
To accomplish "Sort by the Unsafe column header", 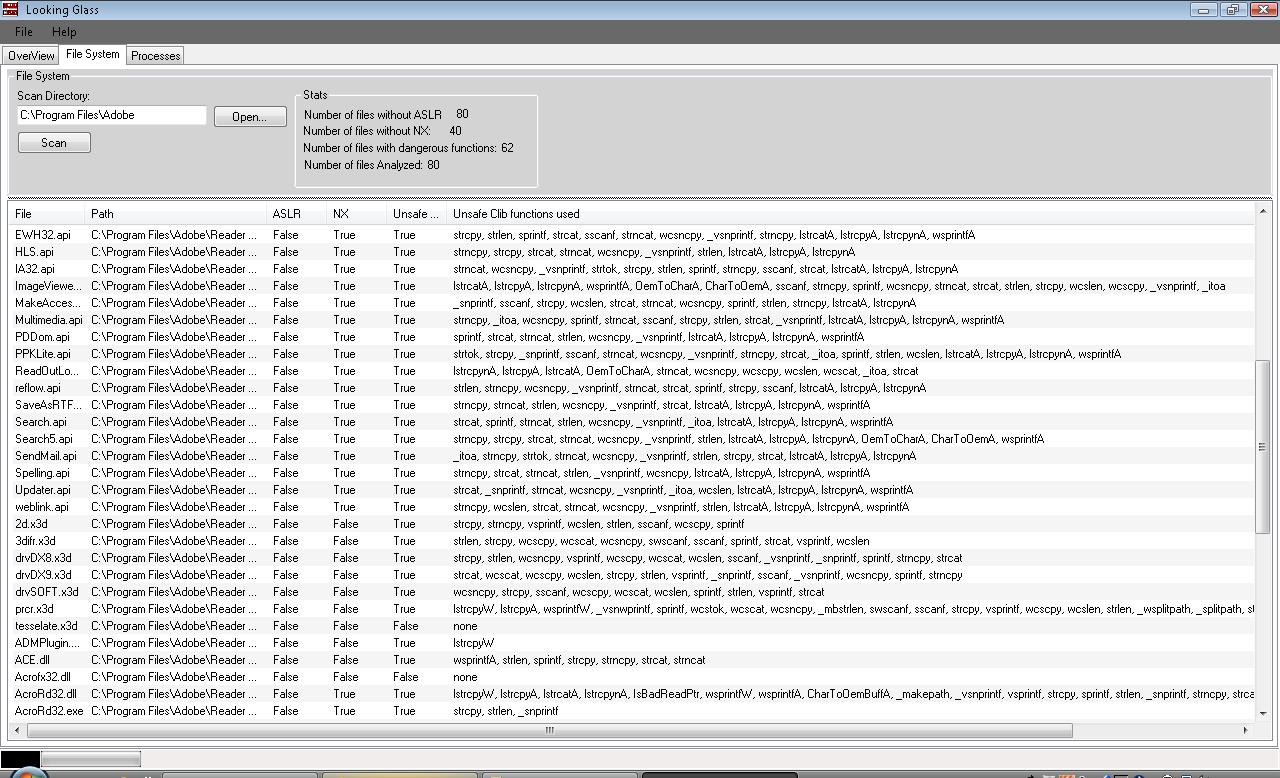I will pyautogui.click(x=418, y=214).
